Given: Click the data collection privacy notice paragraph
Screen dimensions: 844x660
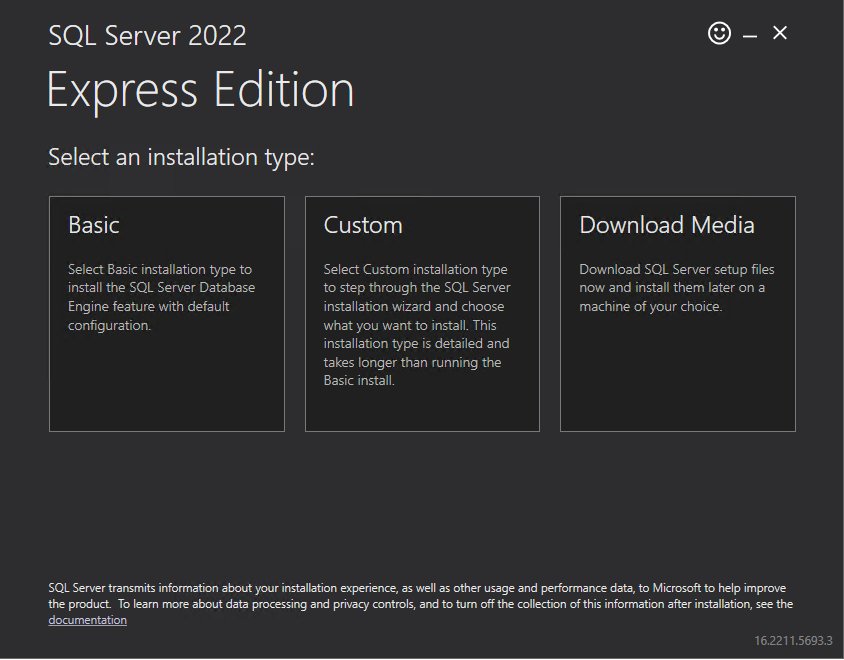Looking at the screenshot, I should click(x=420, y=596).
